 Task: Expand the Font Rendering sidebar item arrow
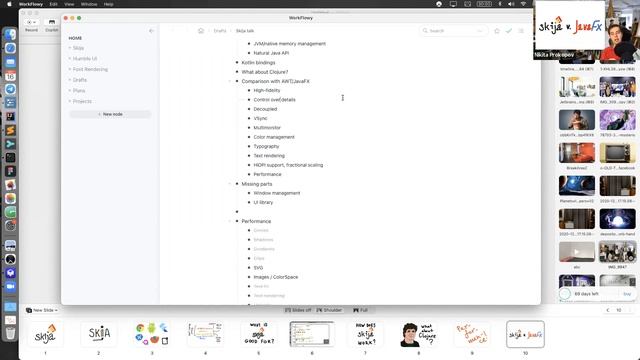(x=70, y=69)
